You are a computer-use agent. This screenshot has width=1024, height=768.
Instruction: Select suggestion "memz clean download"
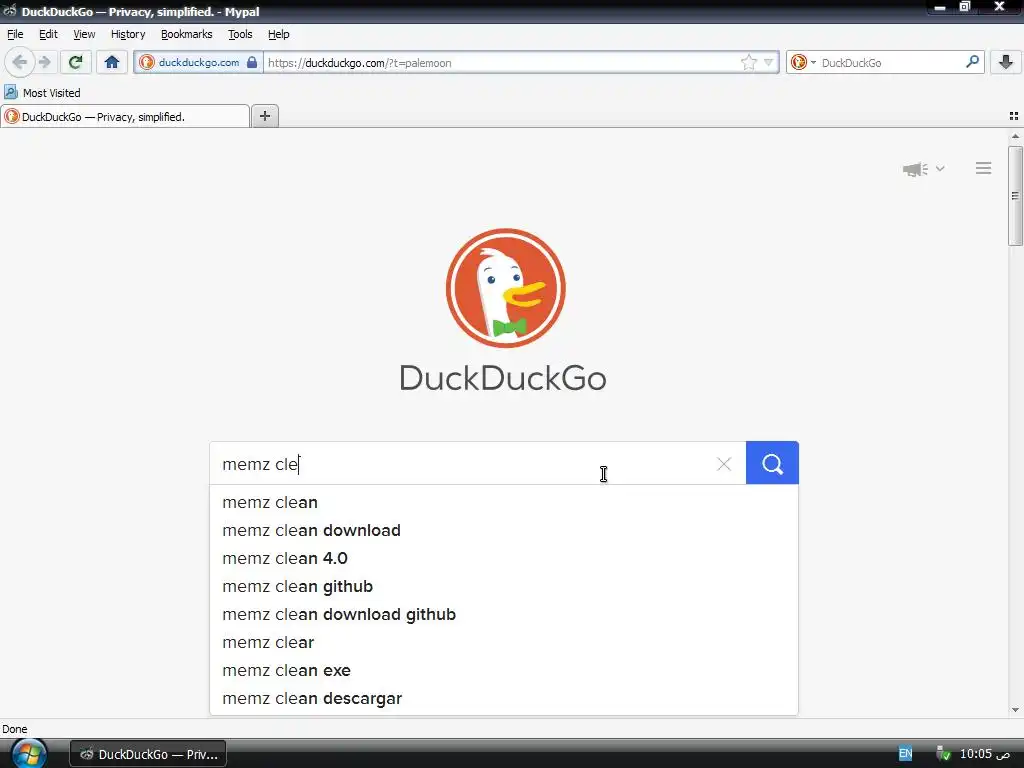point(504,530)
